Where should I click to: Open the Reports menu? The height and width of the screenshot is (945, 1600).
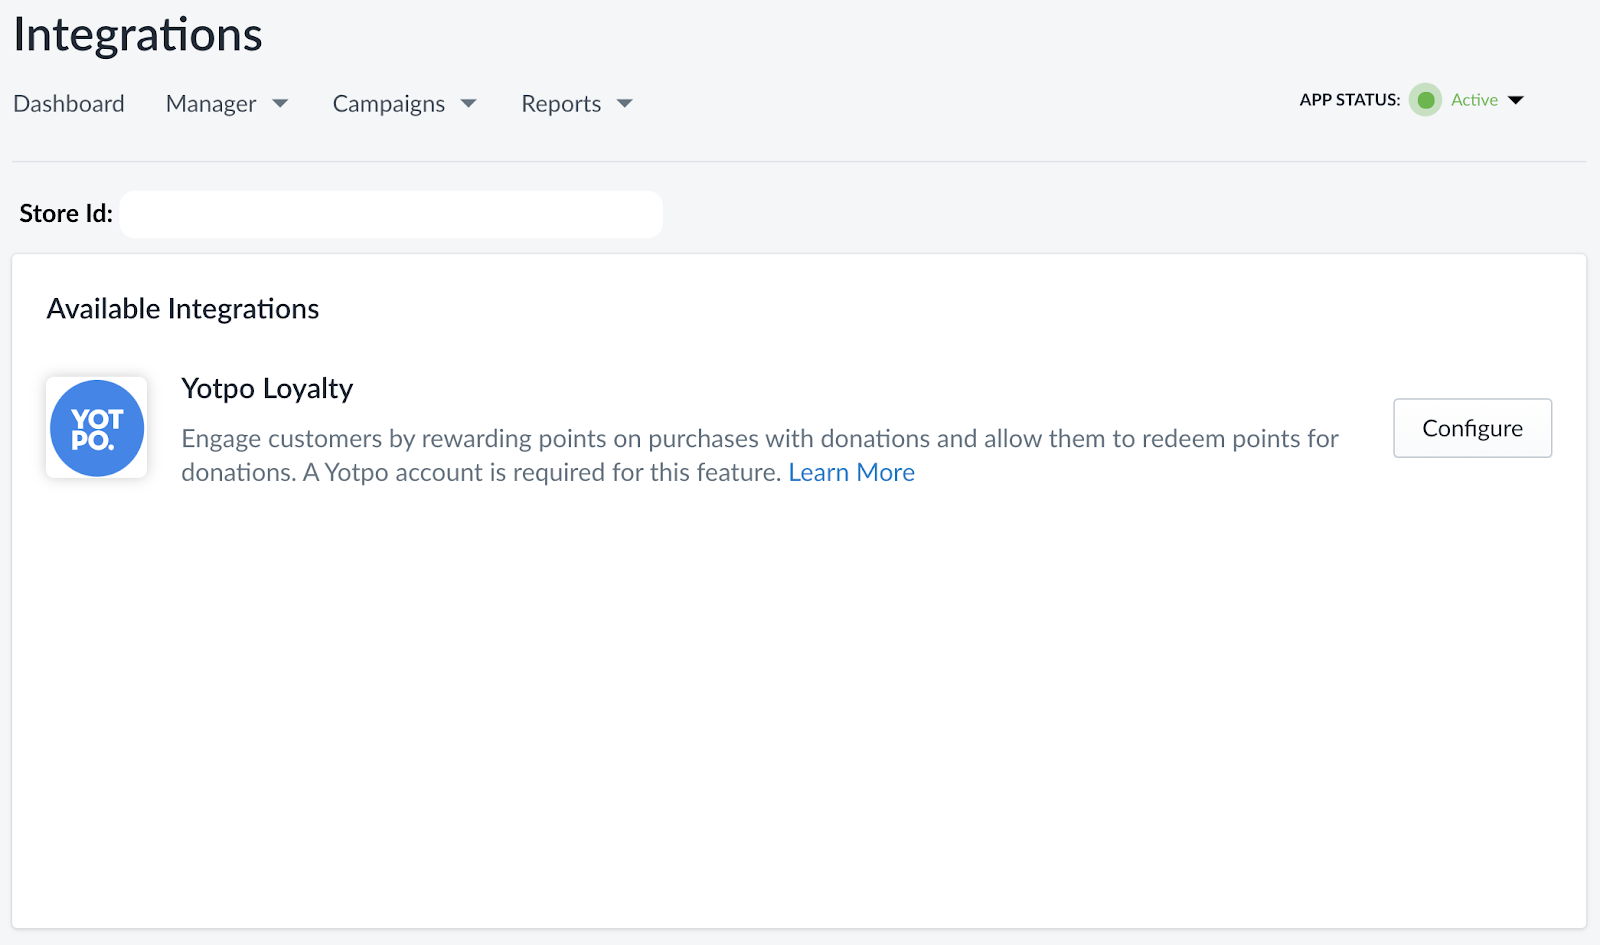coord(561,104)
